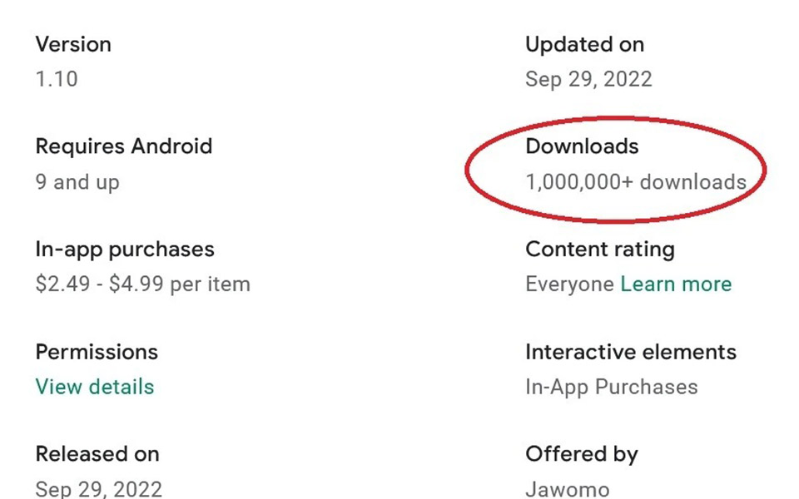The image size is (799, 499).
Task: Click the View details permissions link
Action: [x=95, y=387]
